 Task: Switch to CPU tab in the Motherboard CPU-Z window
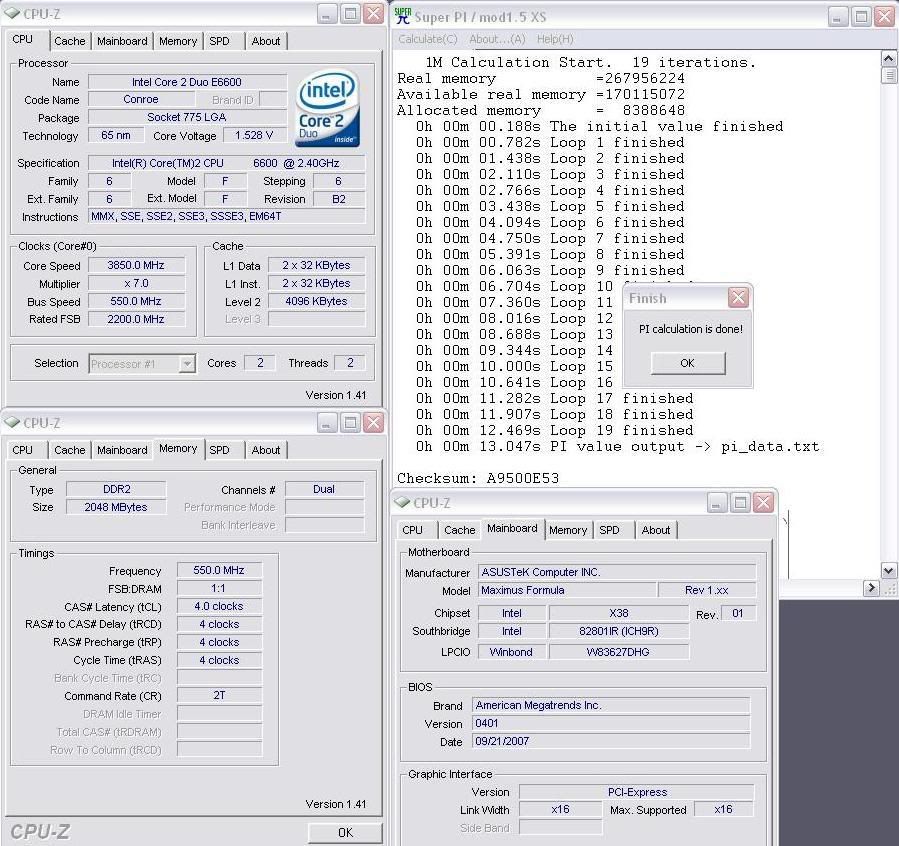tap(412, 530)
